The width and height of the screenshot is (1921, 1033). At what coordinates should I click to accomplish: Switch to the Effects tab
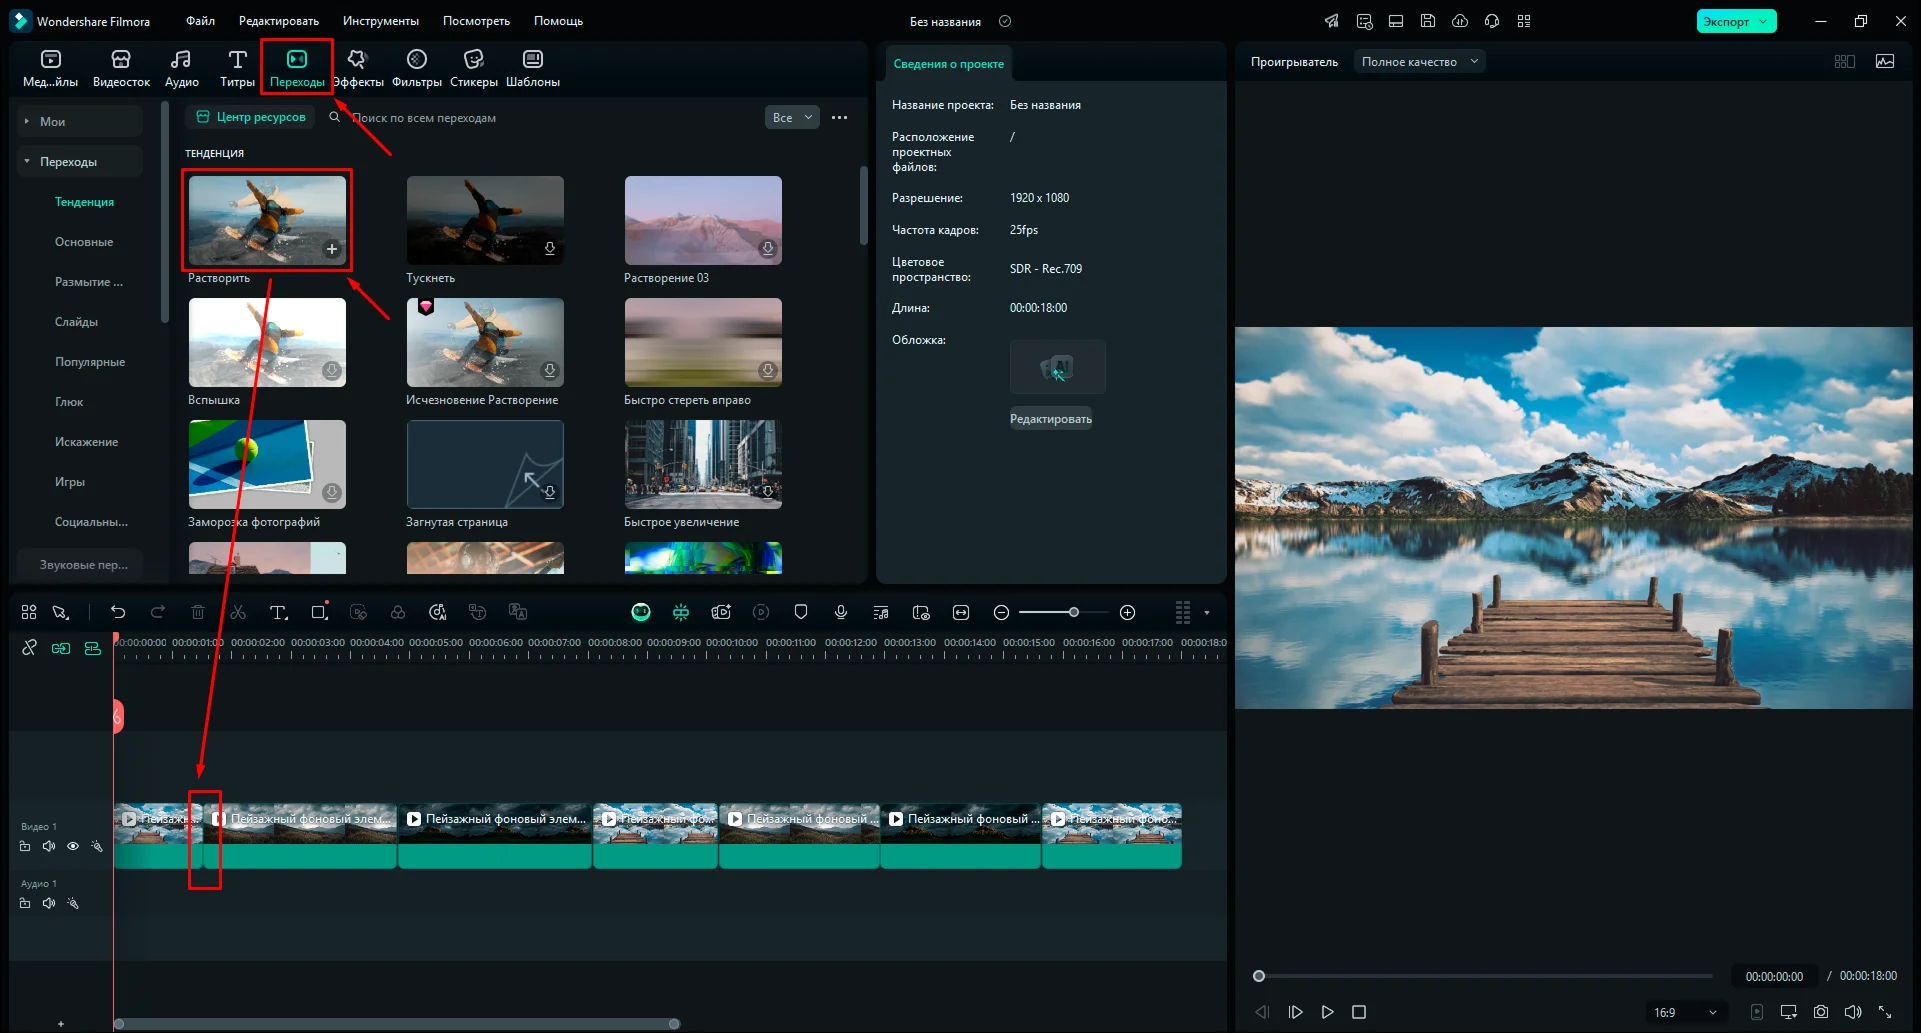pos(358,68)
